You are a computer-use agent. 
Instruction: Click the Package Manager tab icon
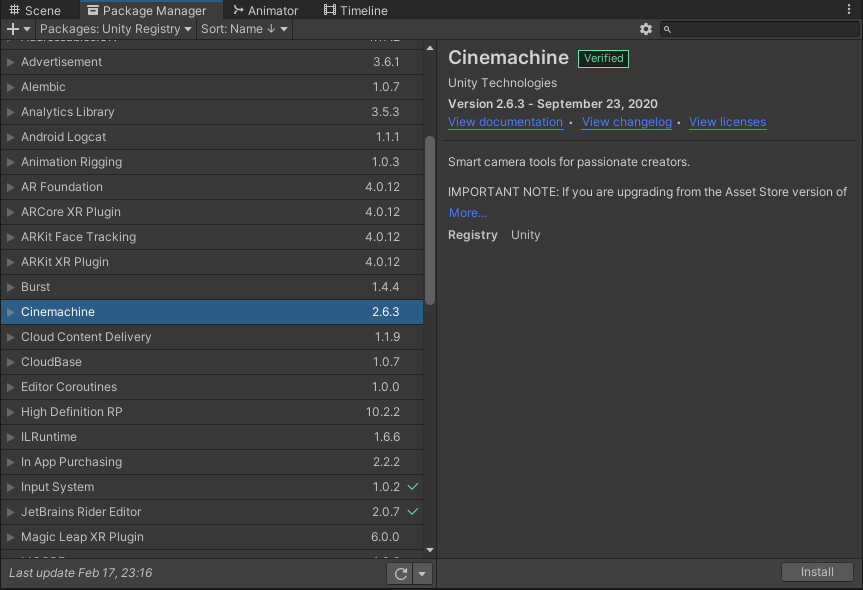pos(90,10)
